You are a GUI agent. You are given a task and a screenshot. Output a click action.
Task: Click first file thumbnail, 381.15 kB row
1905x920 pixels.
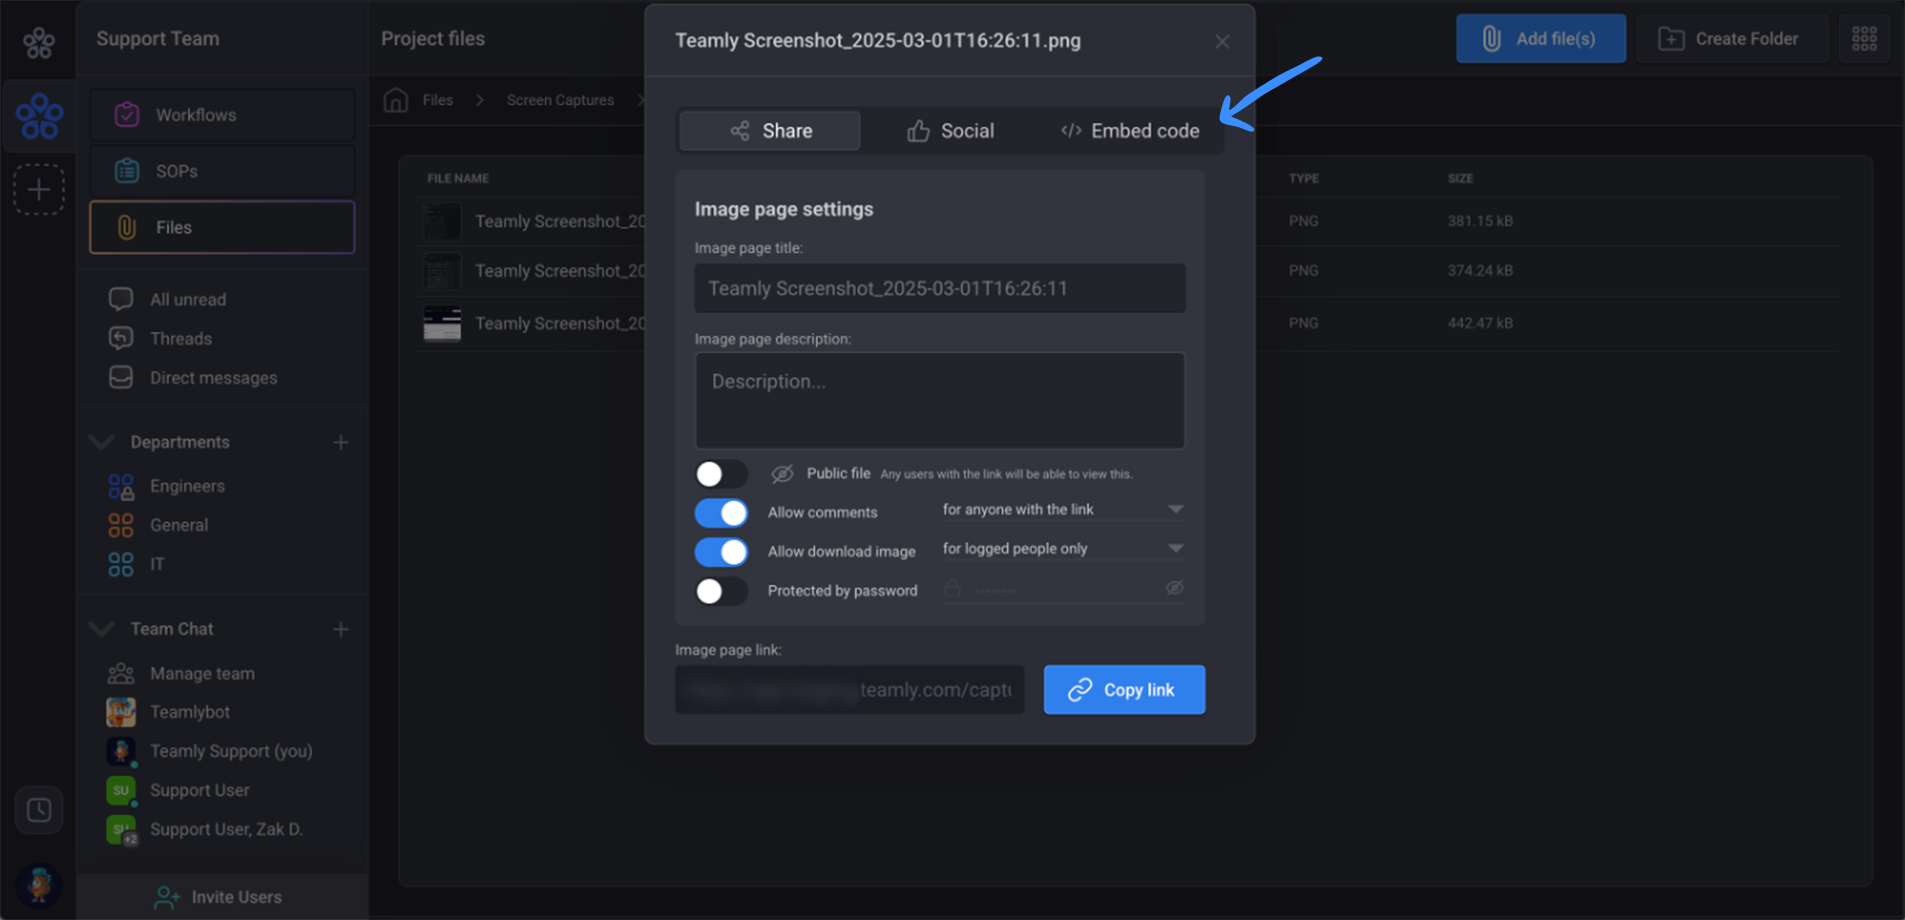[x=442, y=221]
